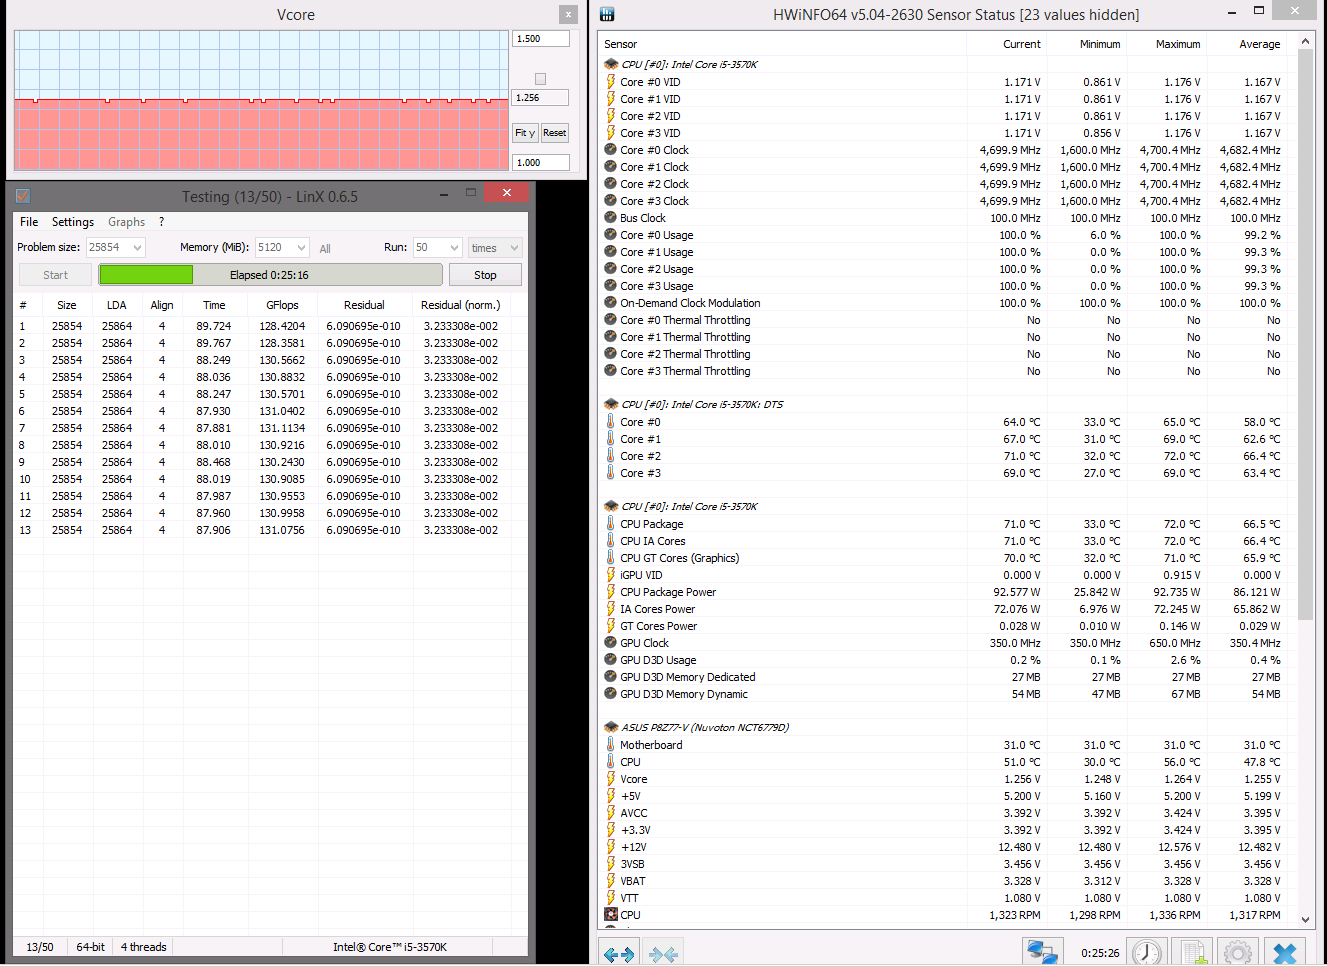Open the Run count dropdown showing 50
This screenshot has width=1327, height=967.
(x=437, y=247)
